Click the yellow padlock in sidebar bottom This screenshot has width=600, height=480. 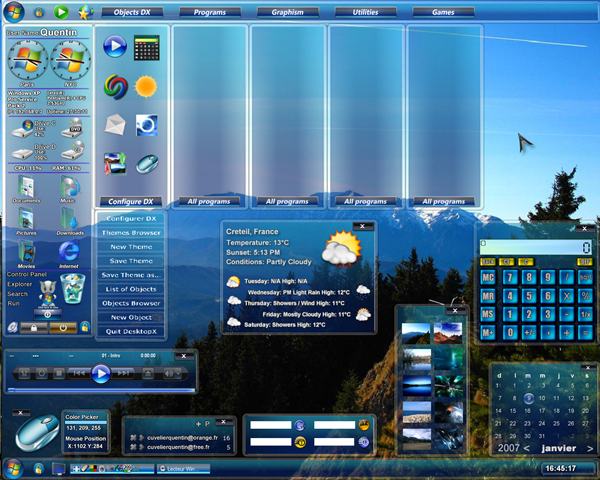85,327
